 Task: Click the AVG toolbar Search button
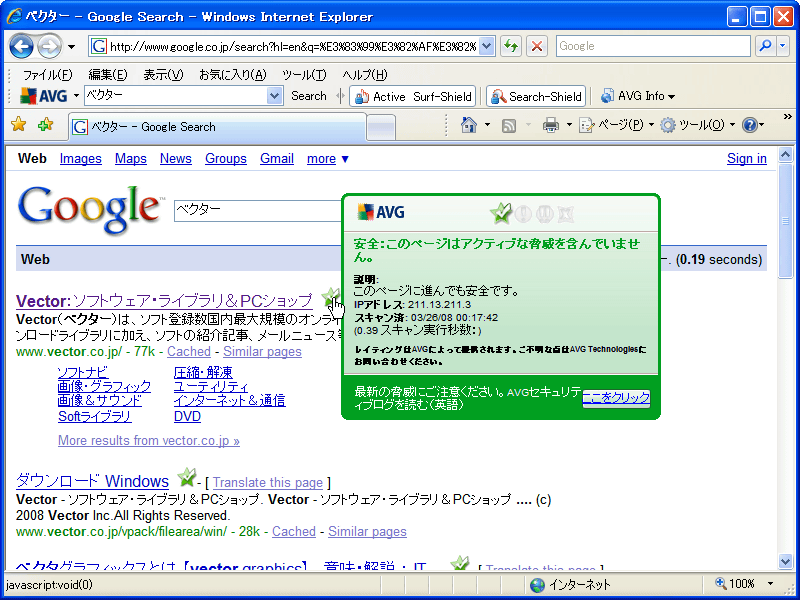[x=309, y=96]
